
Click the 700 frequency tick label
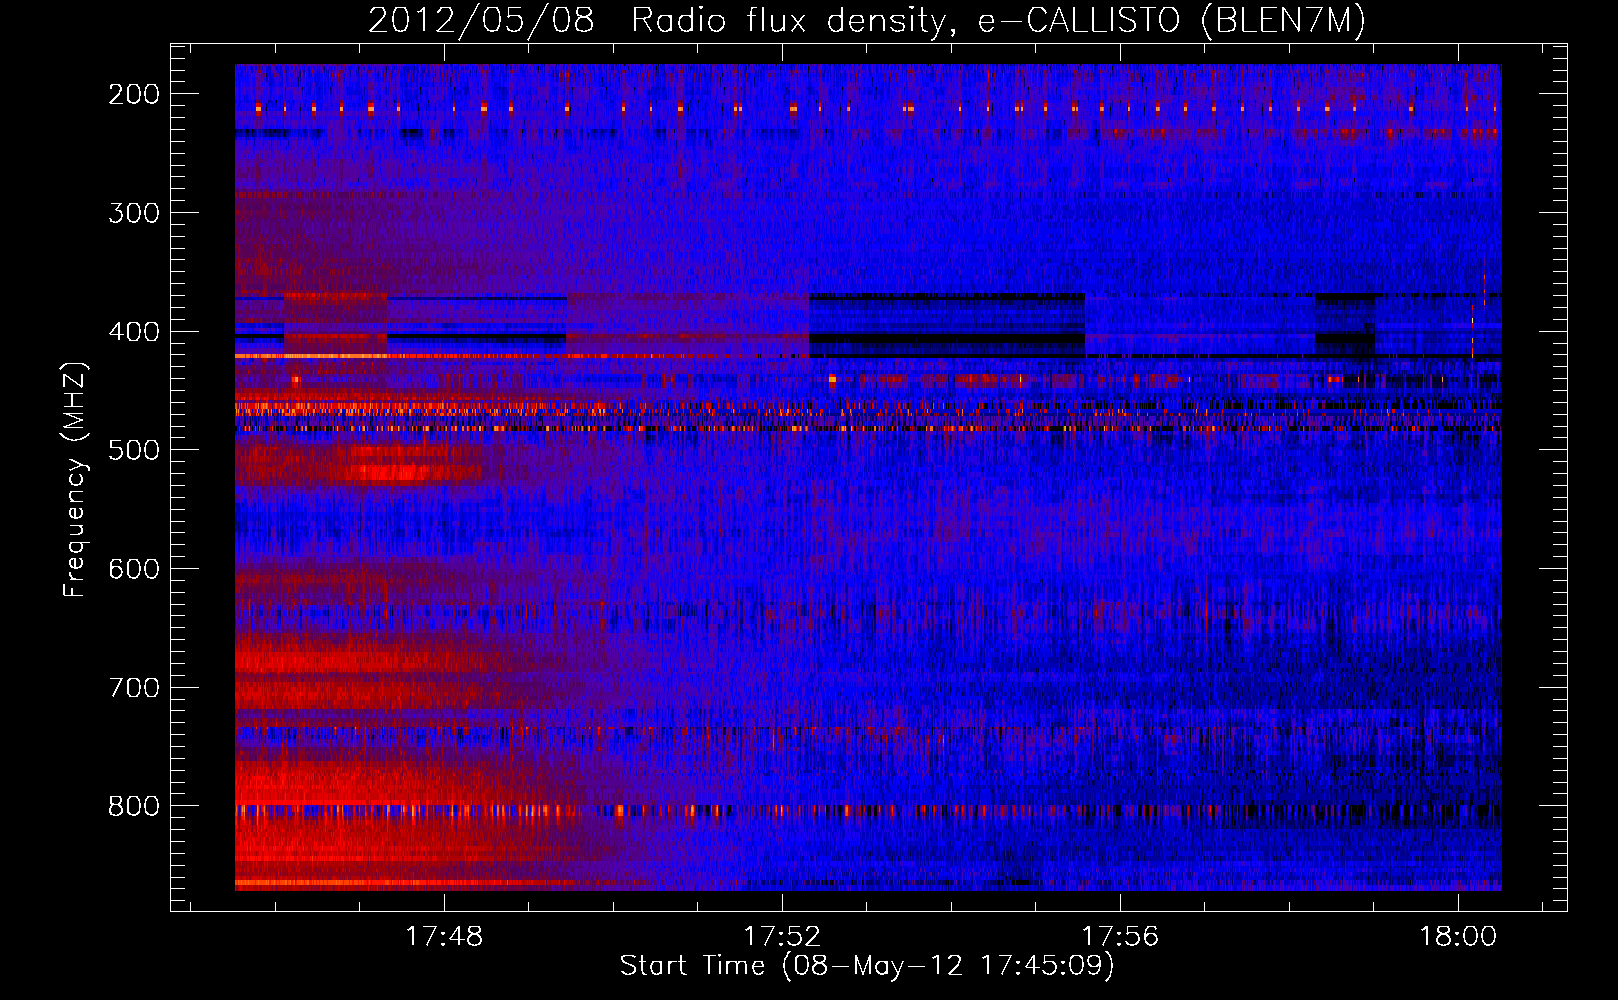[133, 688]
